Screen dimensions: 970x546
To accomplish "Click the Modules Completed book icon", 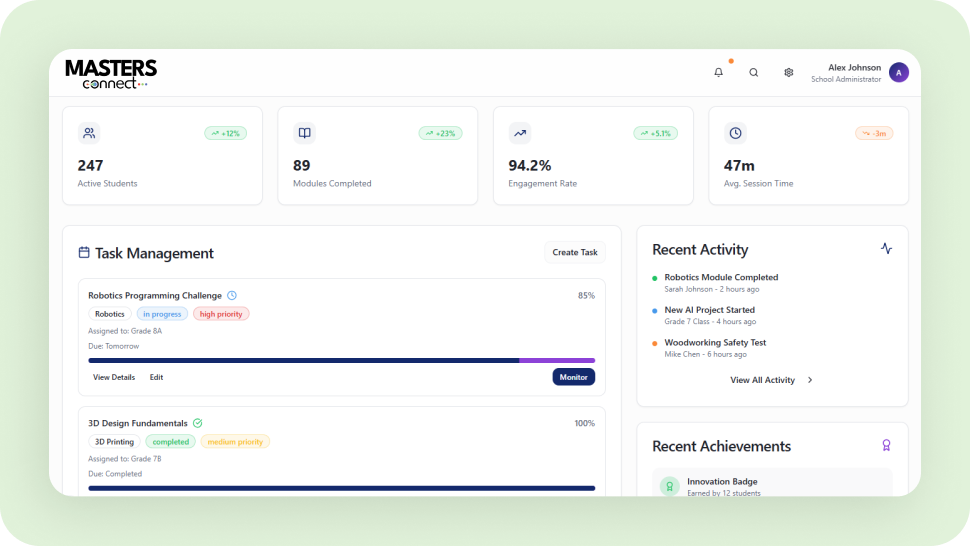I will (304, 133).
